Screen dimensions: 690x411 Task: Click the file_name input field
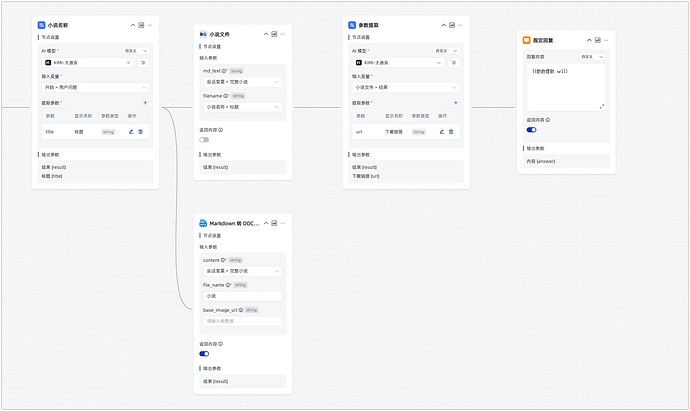click(x=242, y=296)
